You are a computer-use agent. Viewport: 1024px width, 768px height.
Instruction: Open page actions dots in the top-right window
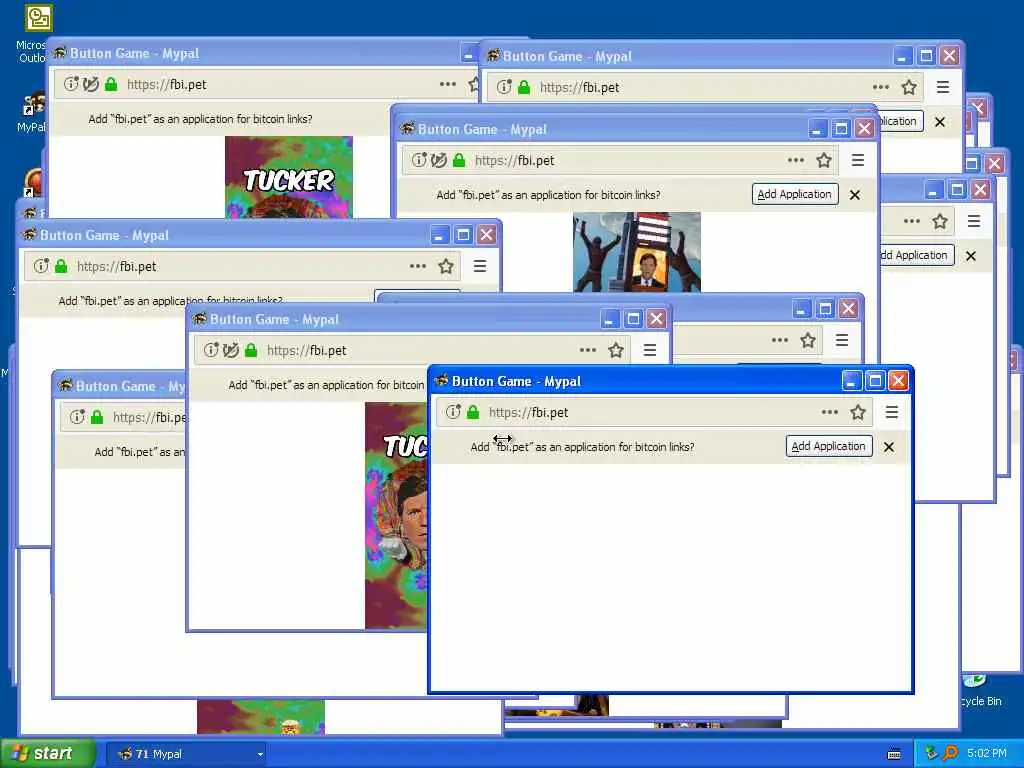tap(880, 87)
